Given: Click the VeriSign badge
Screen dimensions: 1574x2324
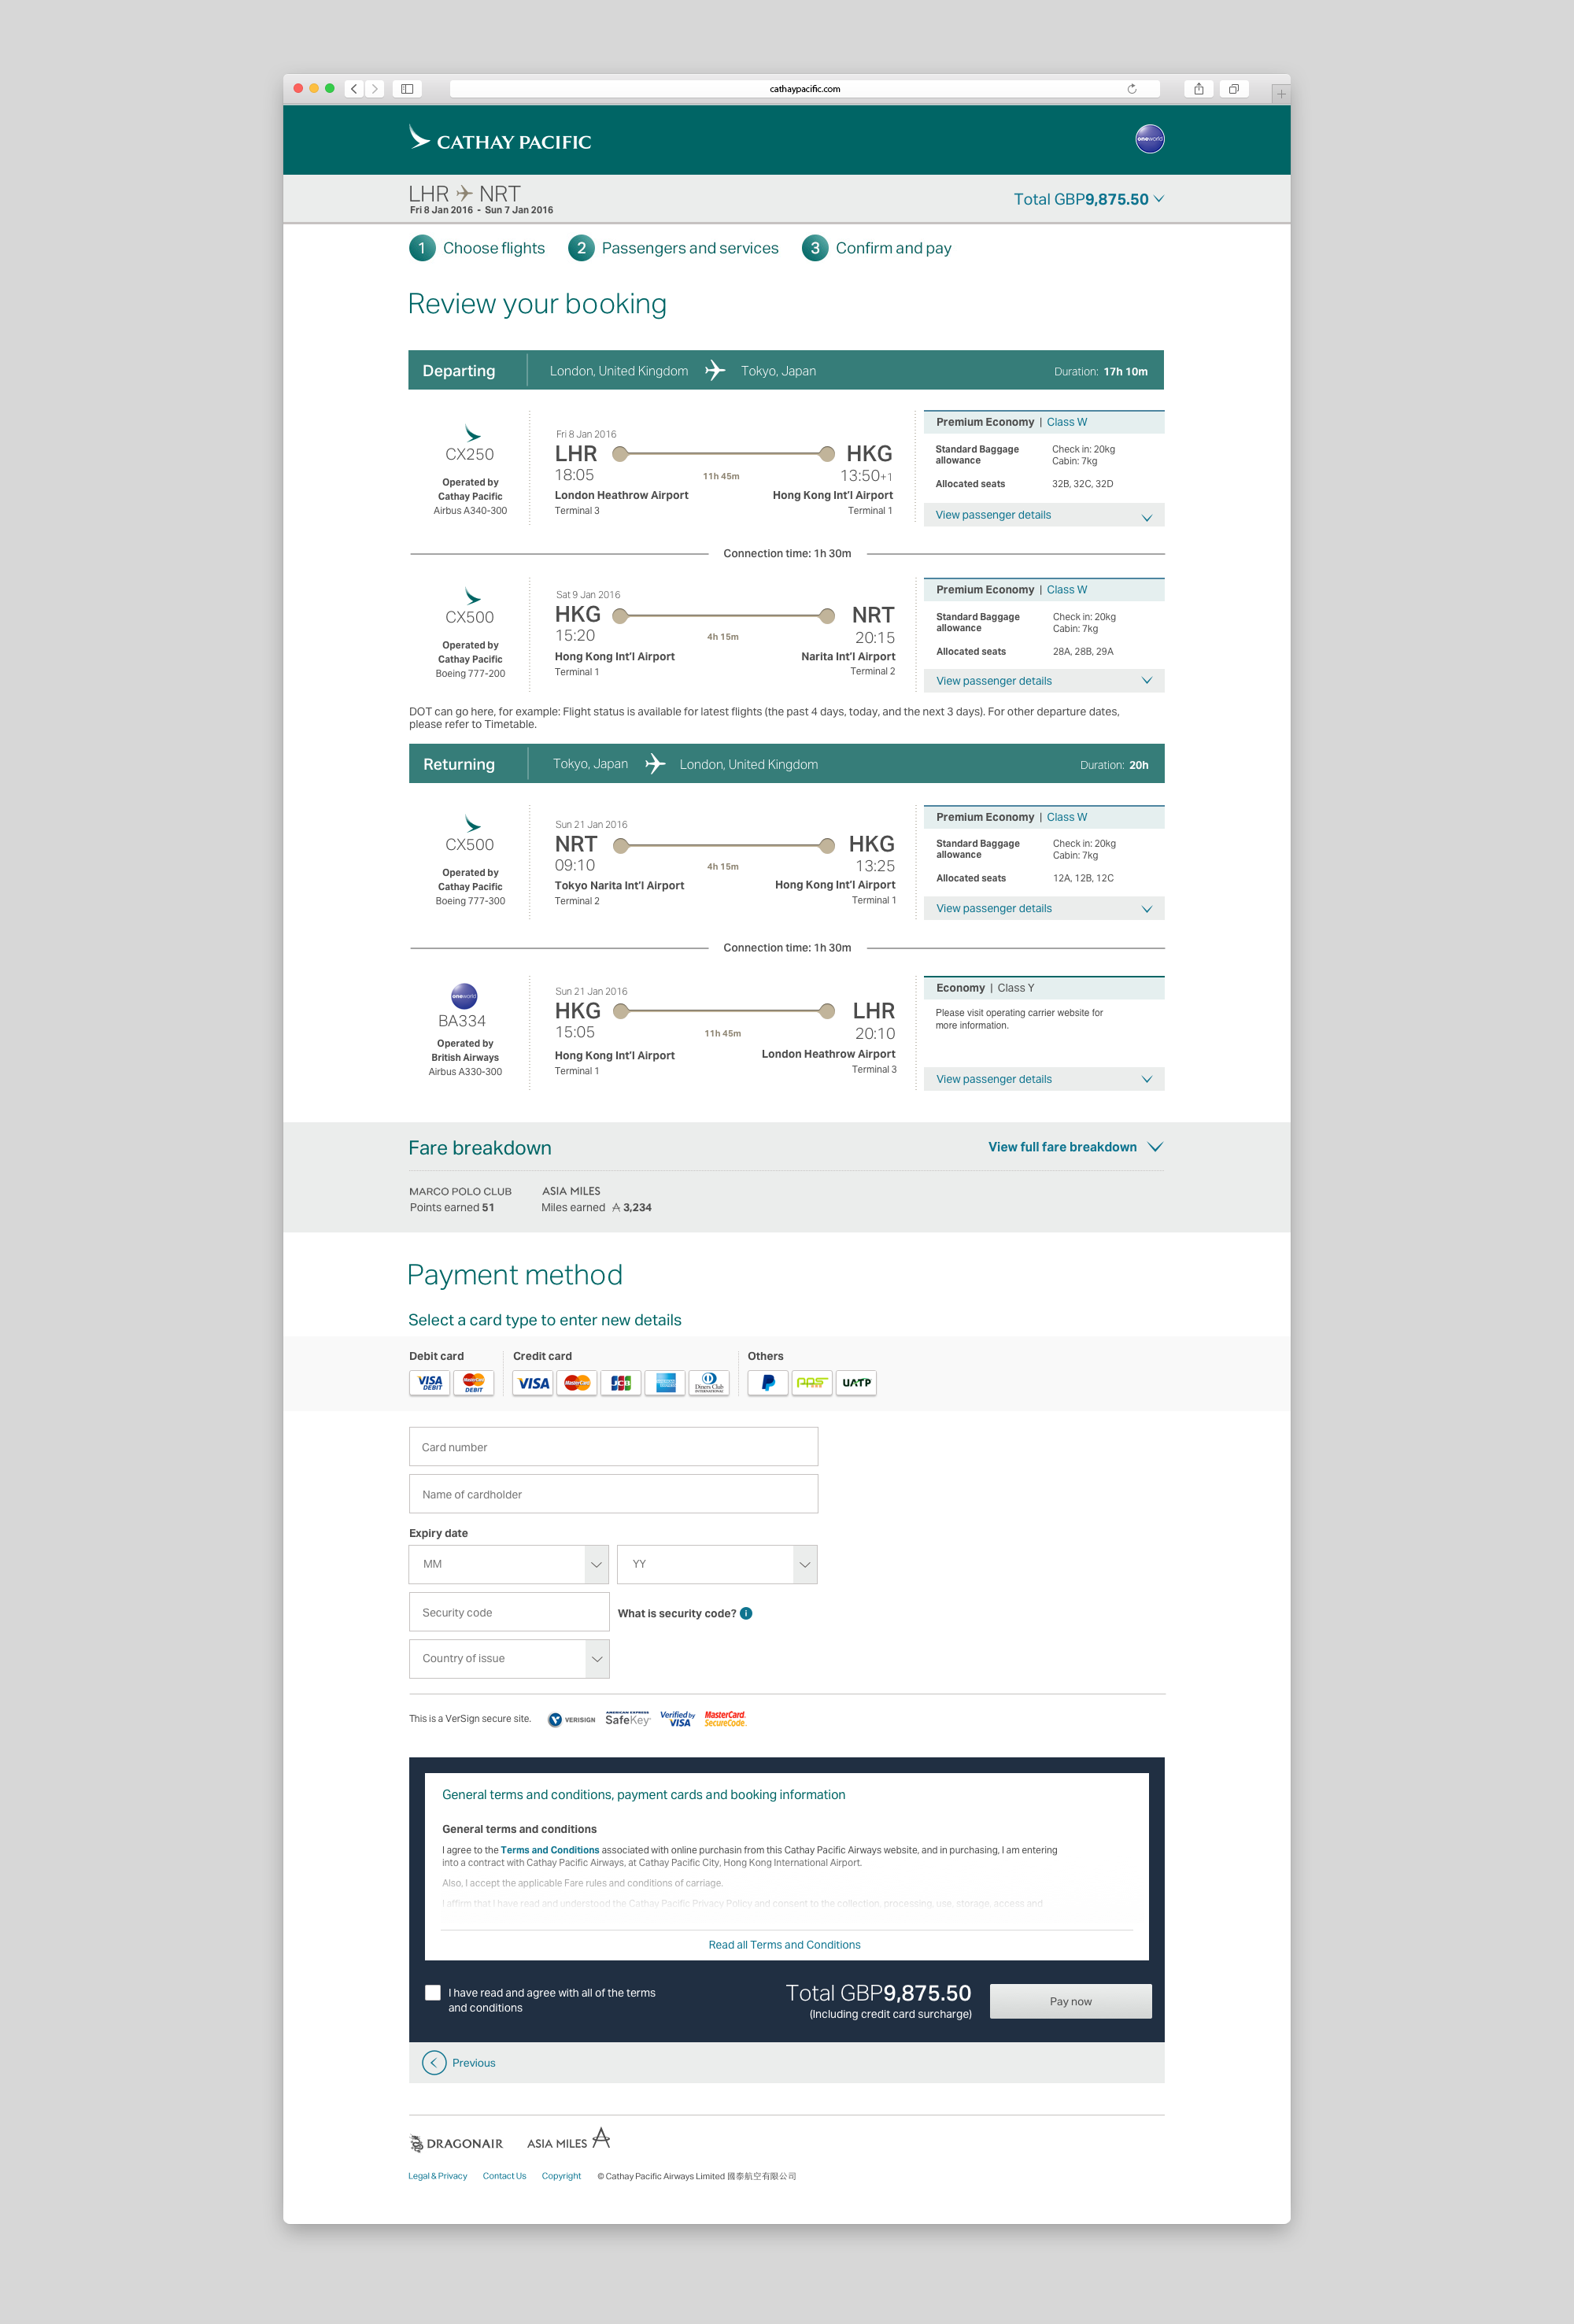Looking at the screenshot, I should pos(571,1720).
